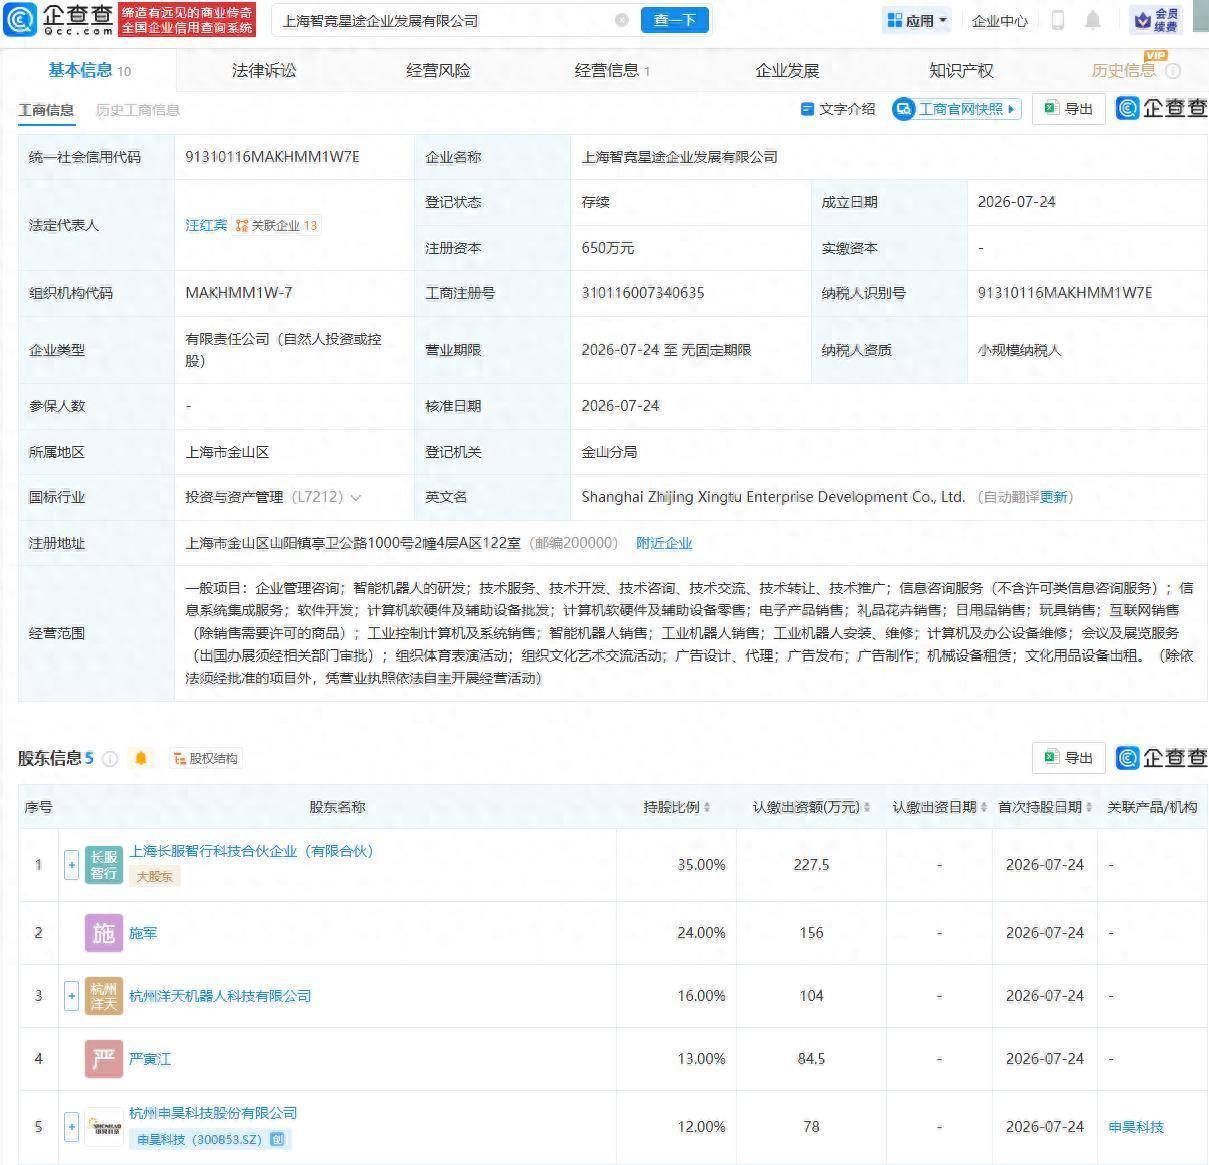Open 工商官网快照 snapshot button
The height and width of the screenshot is (1165, 1209).
click(957, 109)
